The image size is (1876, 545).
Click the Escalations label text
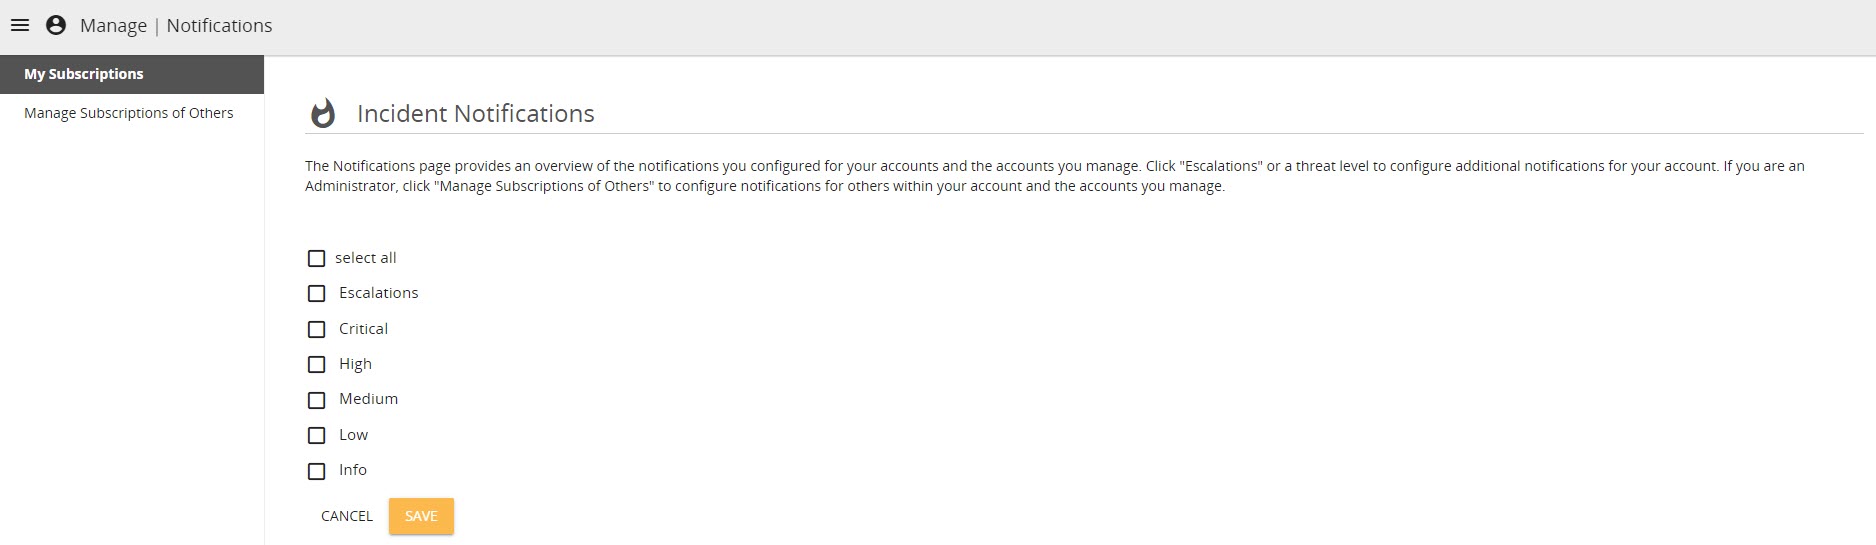click(379, 293)
